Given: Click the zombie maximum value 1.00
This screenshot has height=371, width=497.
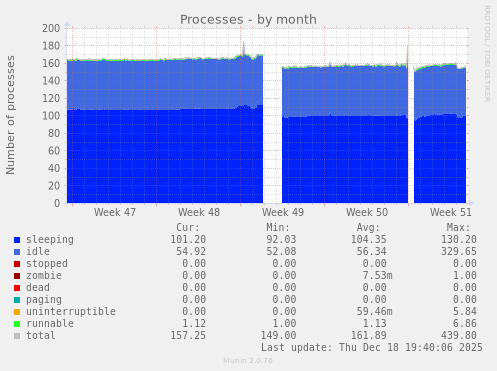Looking at the screenshot, I should pyautogui.click(x=465, y=276).
